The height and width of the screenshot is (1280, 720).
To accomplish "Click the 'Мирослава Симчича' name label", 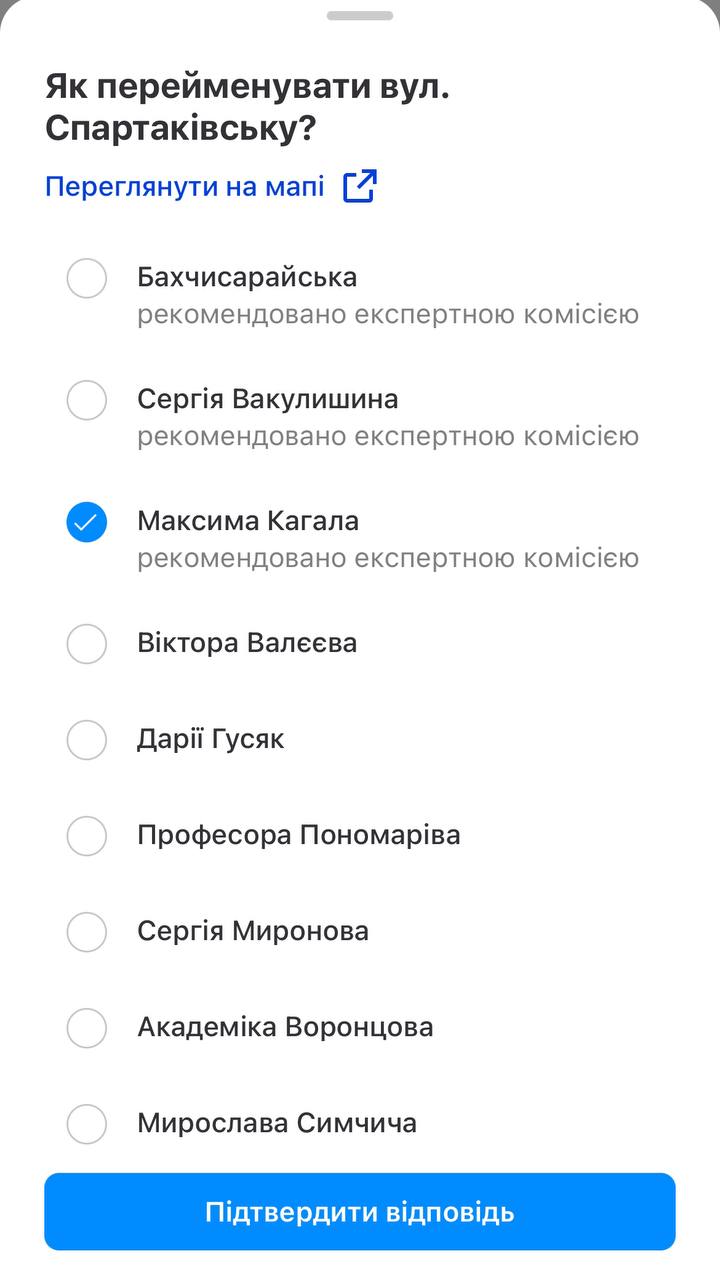I will (277, 1123).
